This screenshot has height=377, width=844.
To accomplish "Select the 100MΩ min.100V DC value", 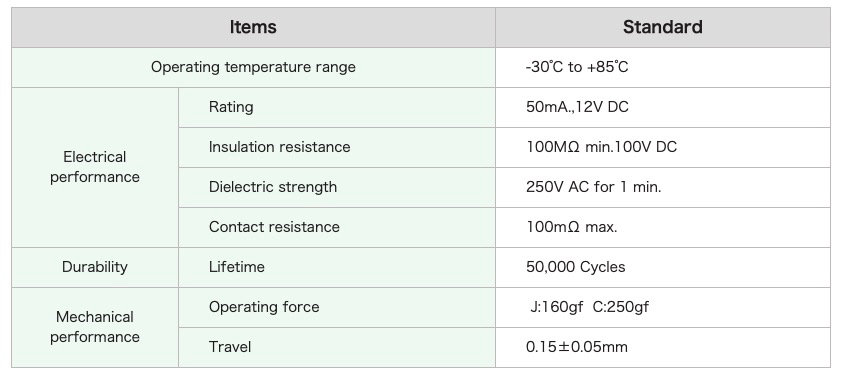I will (601, 147).
